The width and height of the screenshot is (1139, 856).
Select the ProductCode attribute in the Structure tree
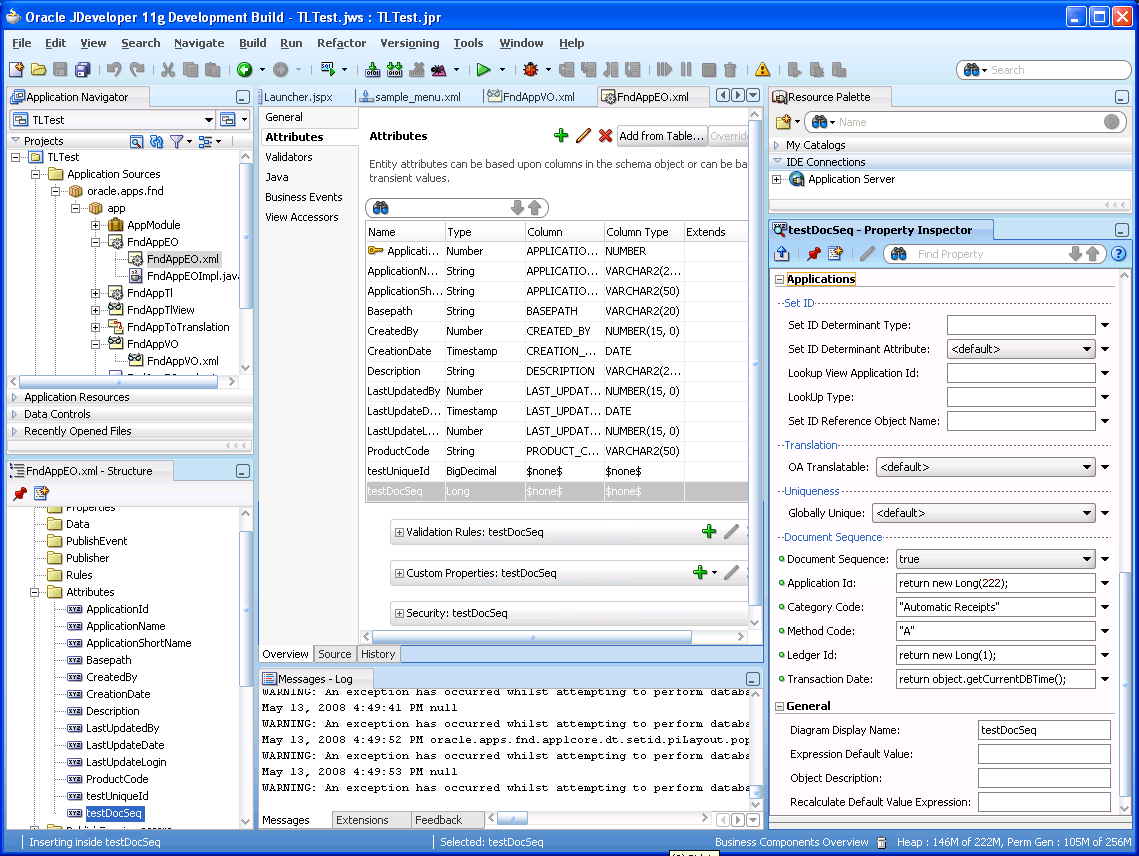[x=117, y=779]
